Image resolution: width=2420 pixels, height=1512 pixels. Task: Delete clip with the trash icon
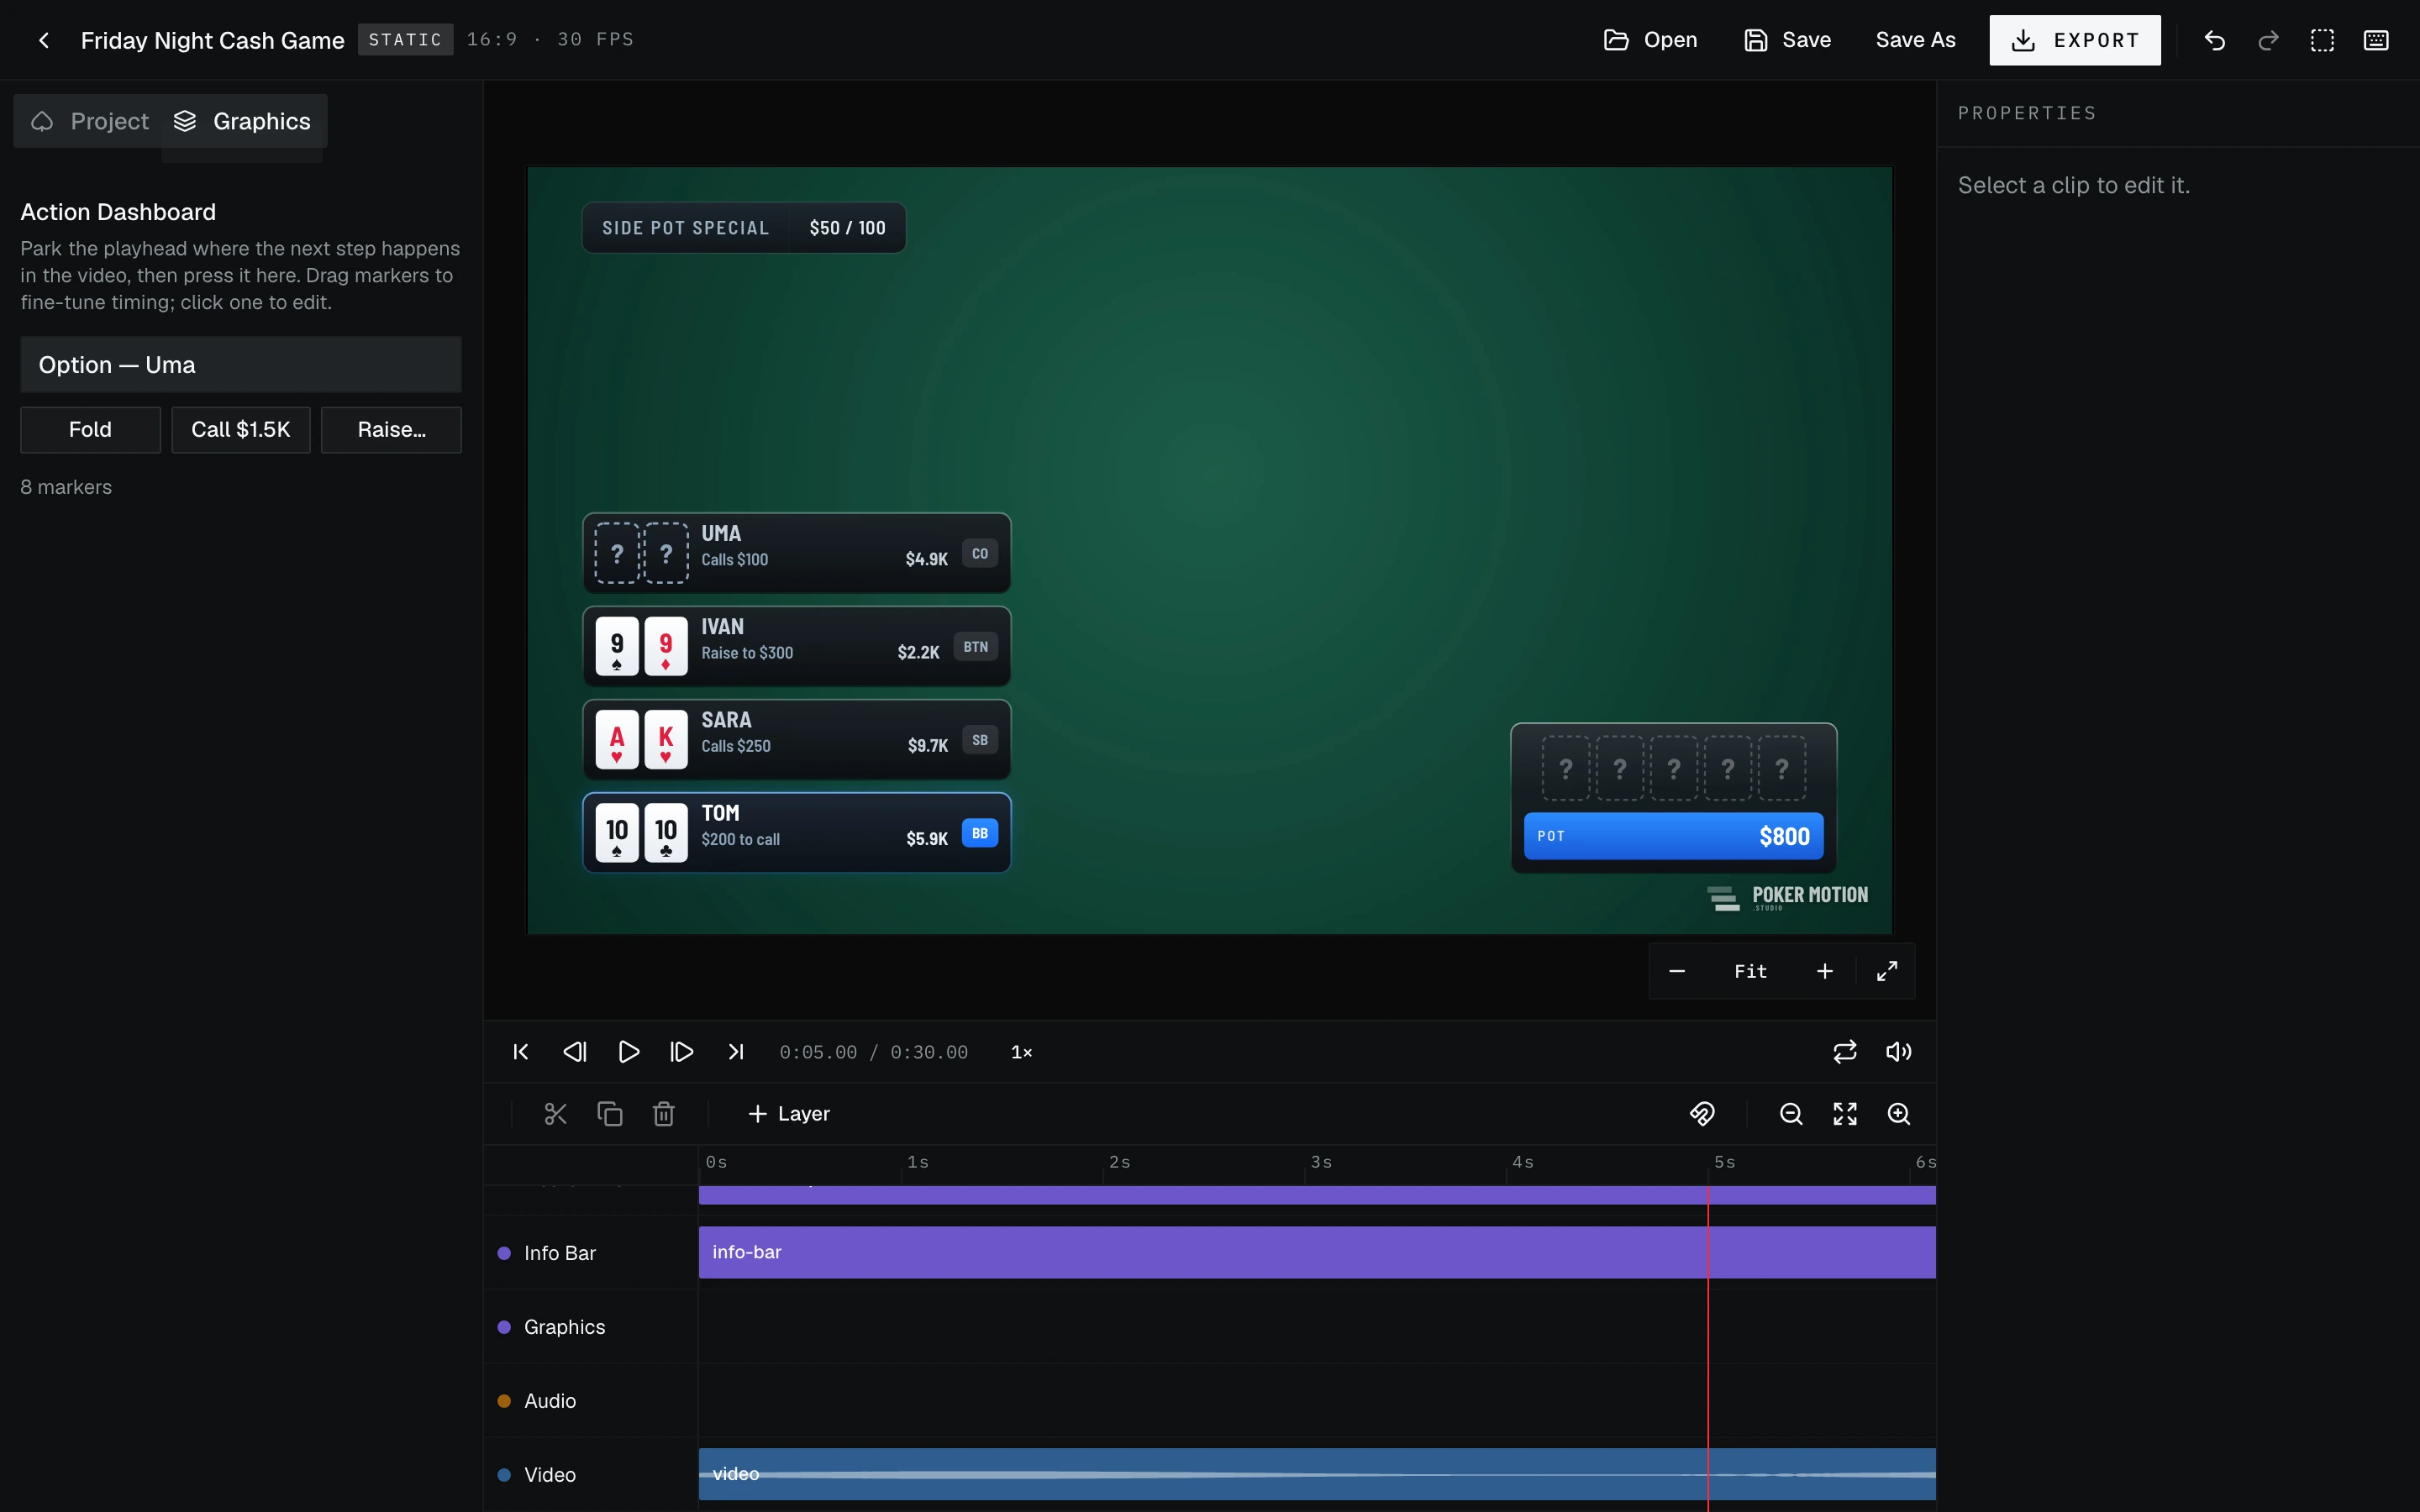[664, 1114]
